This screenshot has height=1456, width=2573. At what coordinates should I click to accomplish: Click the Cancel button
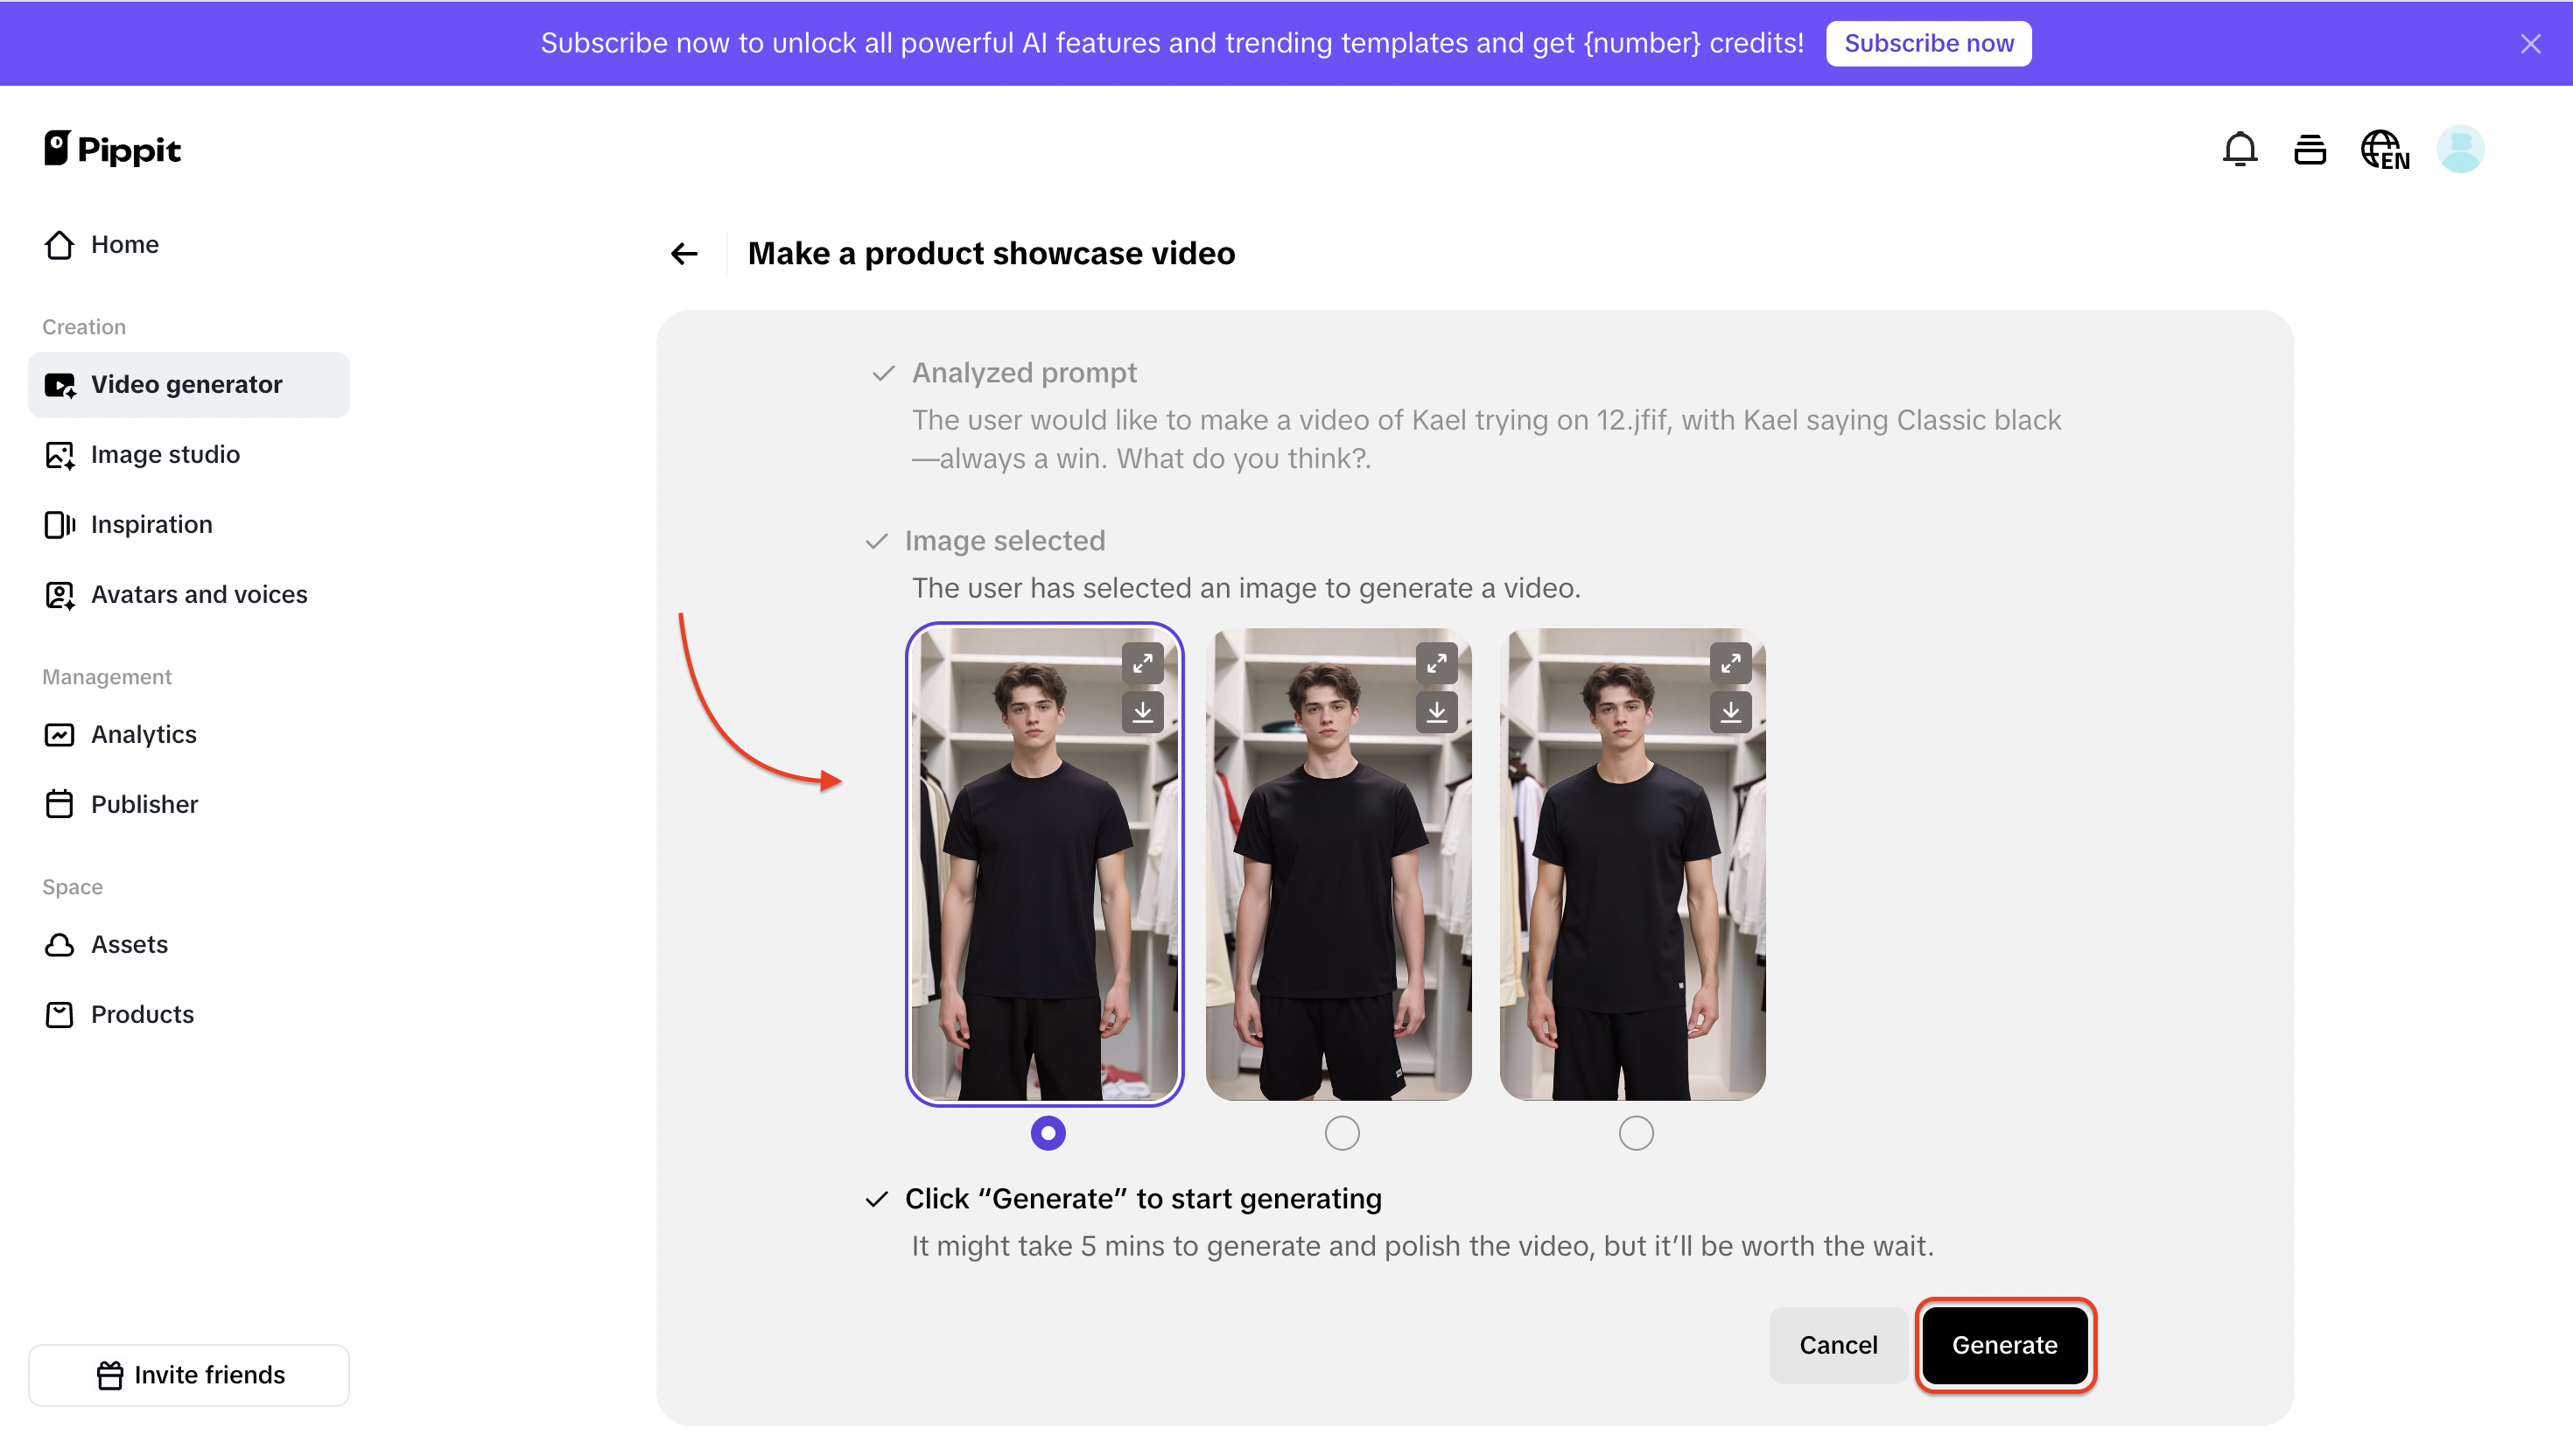point(1838,1345)
